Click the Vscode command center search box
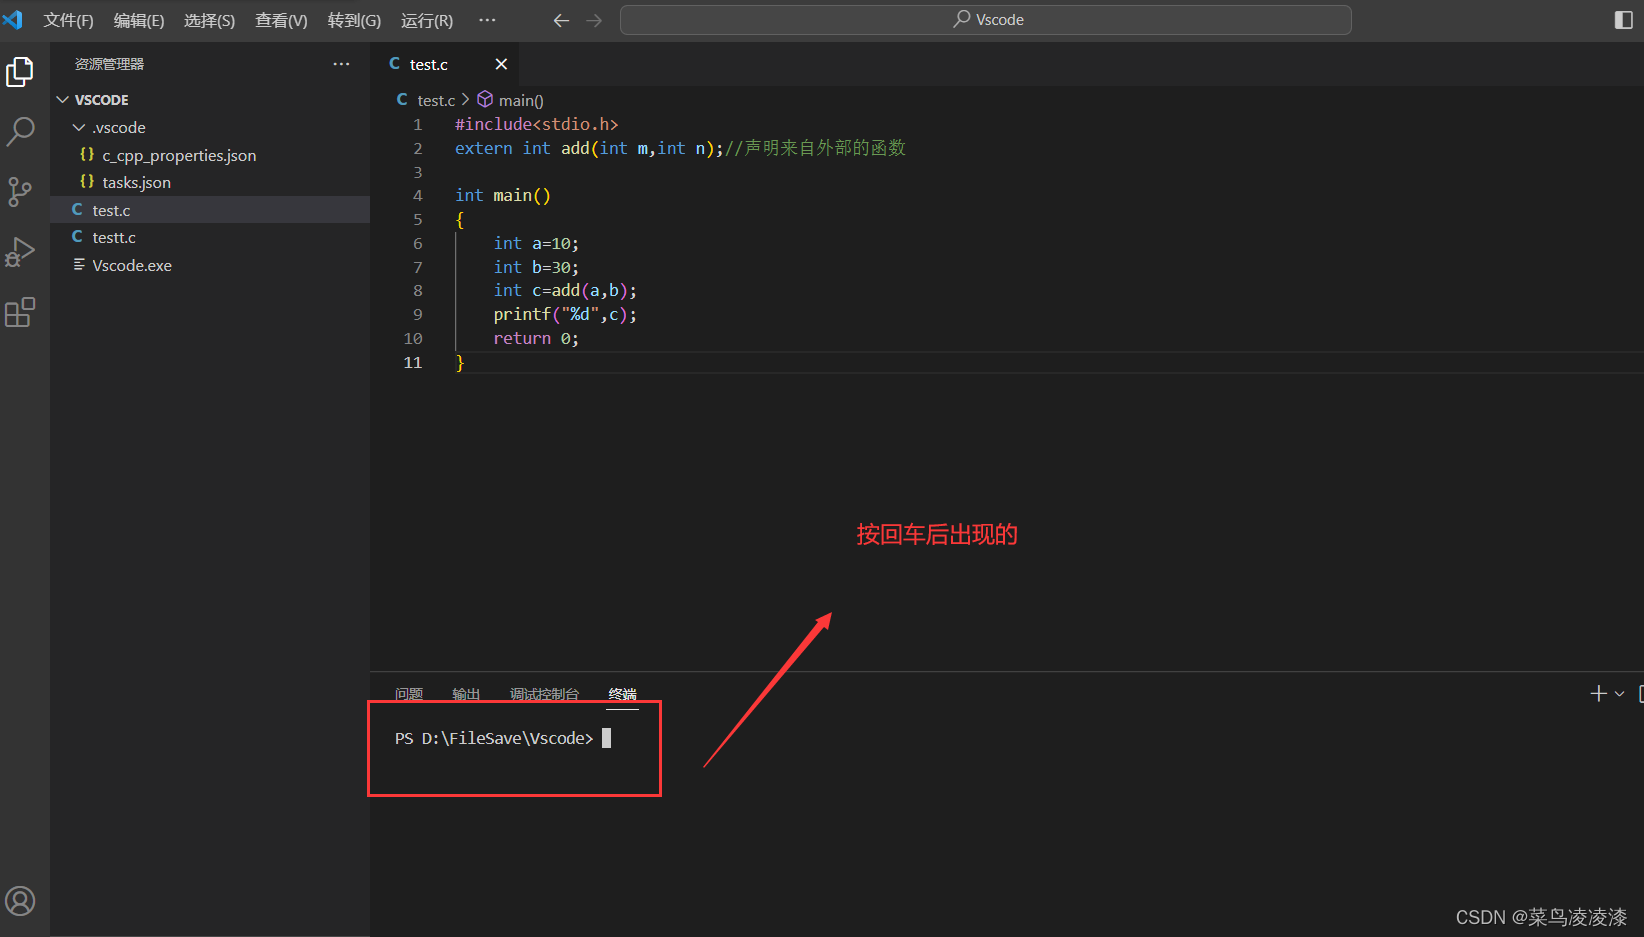Screen dimensions: 1644x937 click(x=985, y=20)
